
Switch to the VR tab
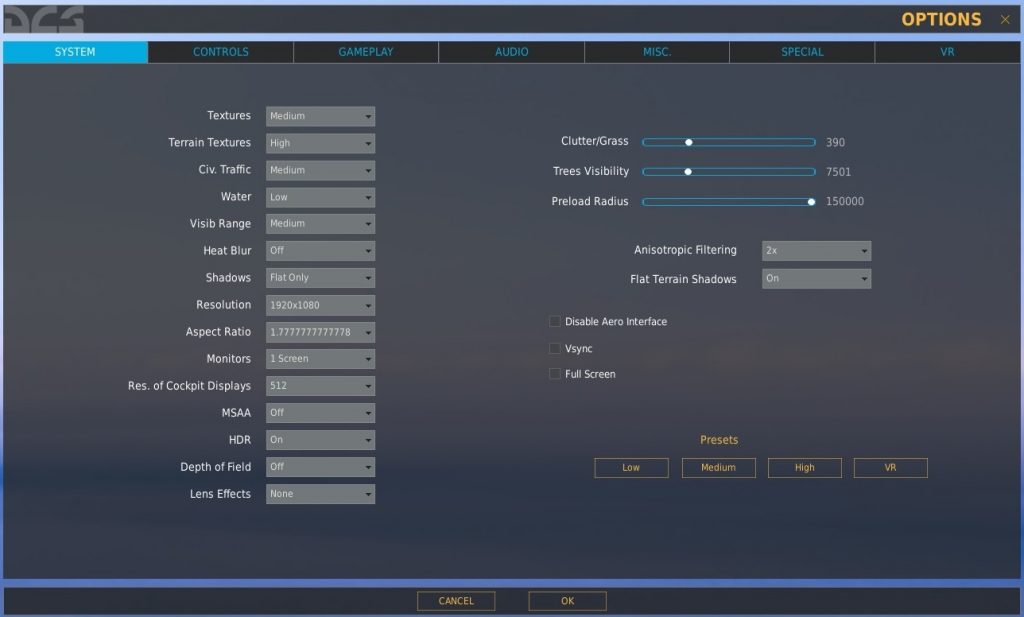point(947,51)
